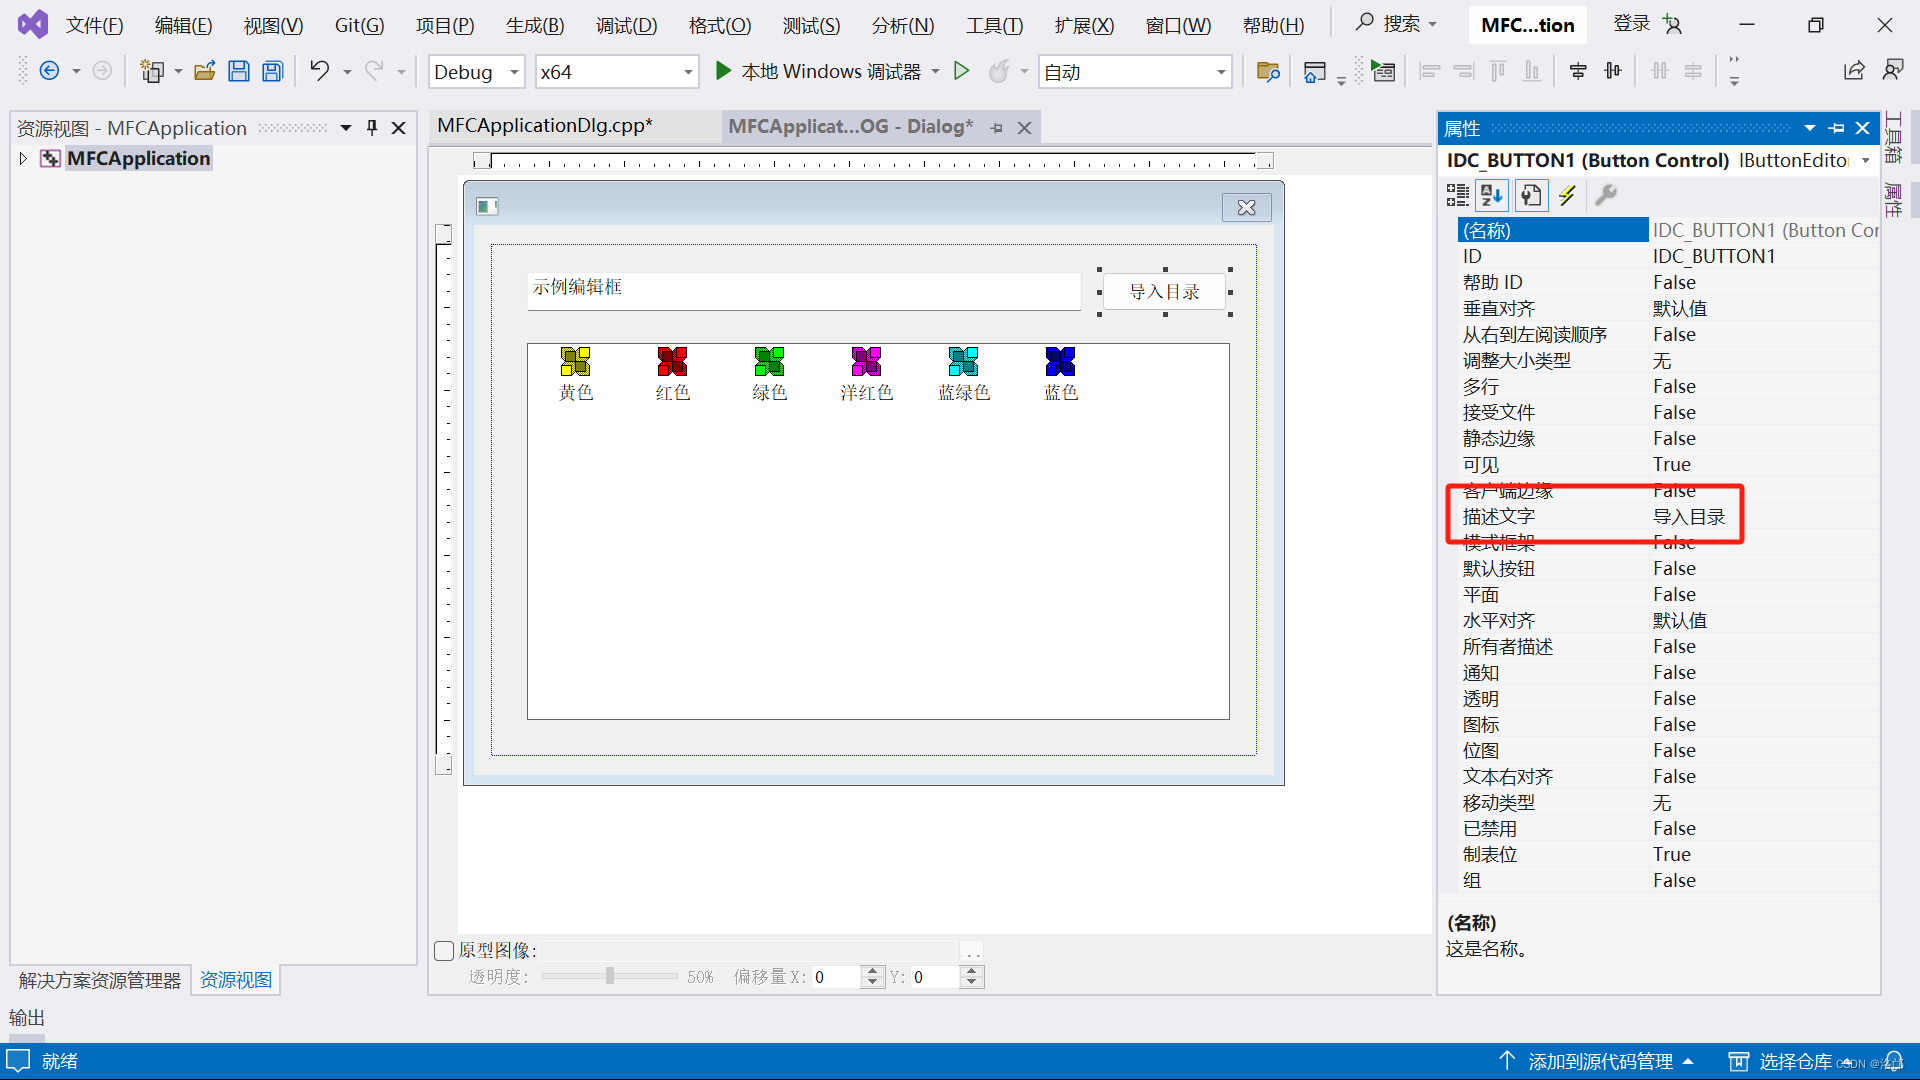The image size is (1920, 1080).
Task: Adjust the 透明度 transparency slider
Action: point(610,976)
